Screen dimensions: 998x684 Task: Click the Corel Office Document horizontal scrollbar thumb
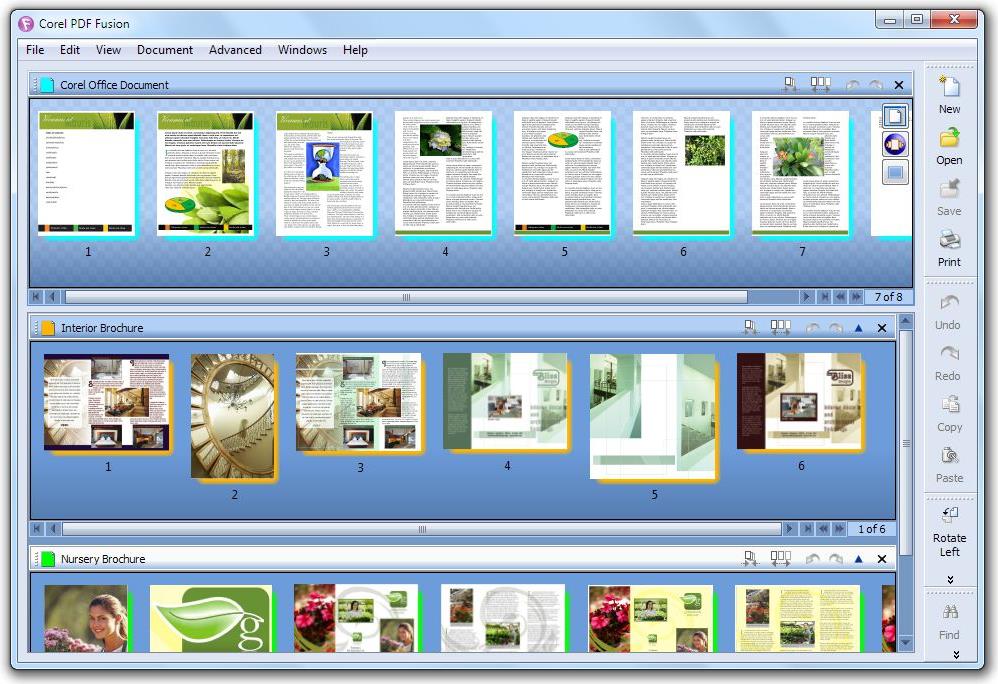[405, 297]
